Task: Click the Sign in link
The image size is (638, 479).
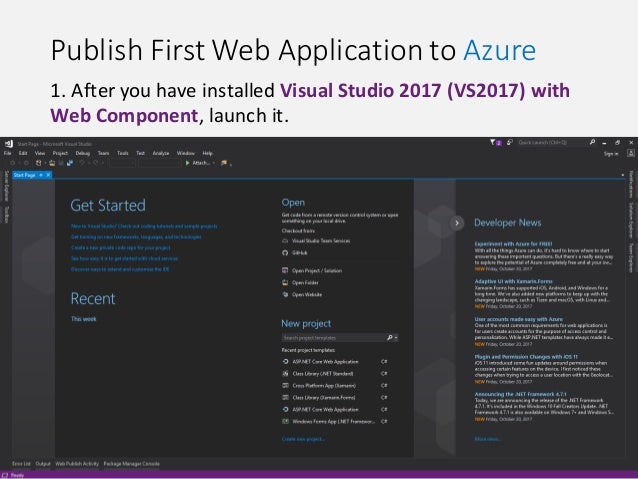Action: coord(611,153)
